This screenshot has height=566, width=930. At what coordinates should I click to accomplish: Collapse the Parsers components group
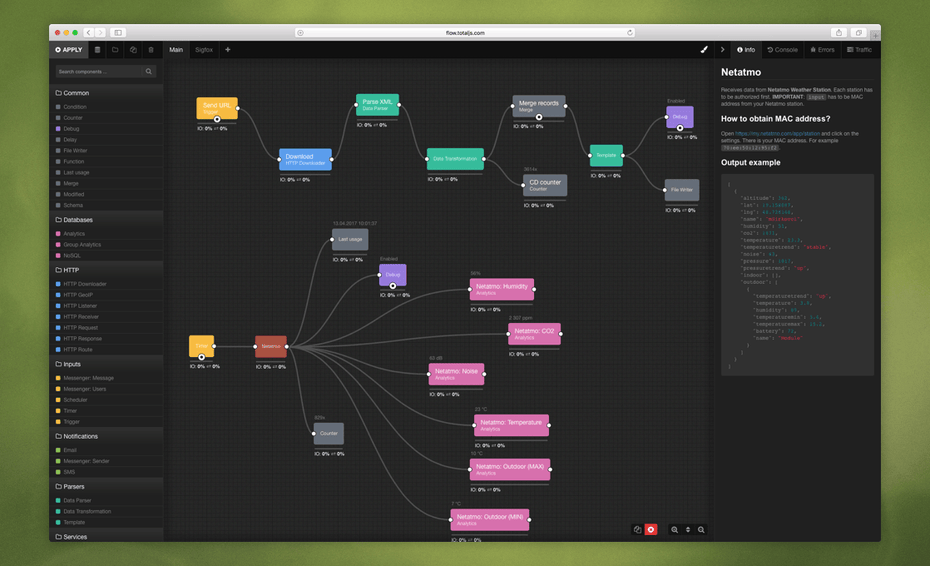click(x=106, y=486)
